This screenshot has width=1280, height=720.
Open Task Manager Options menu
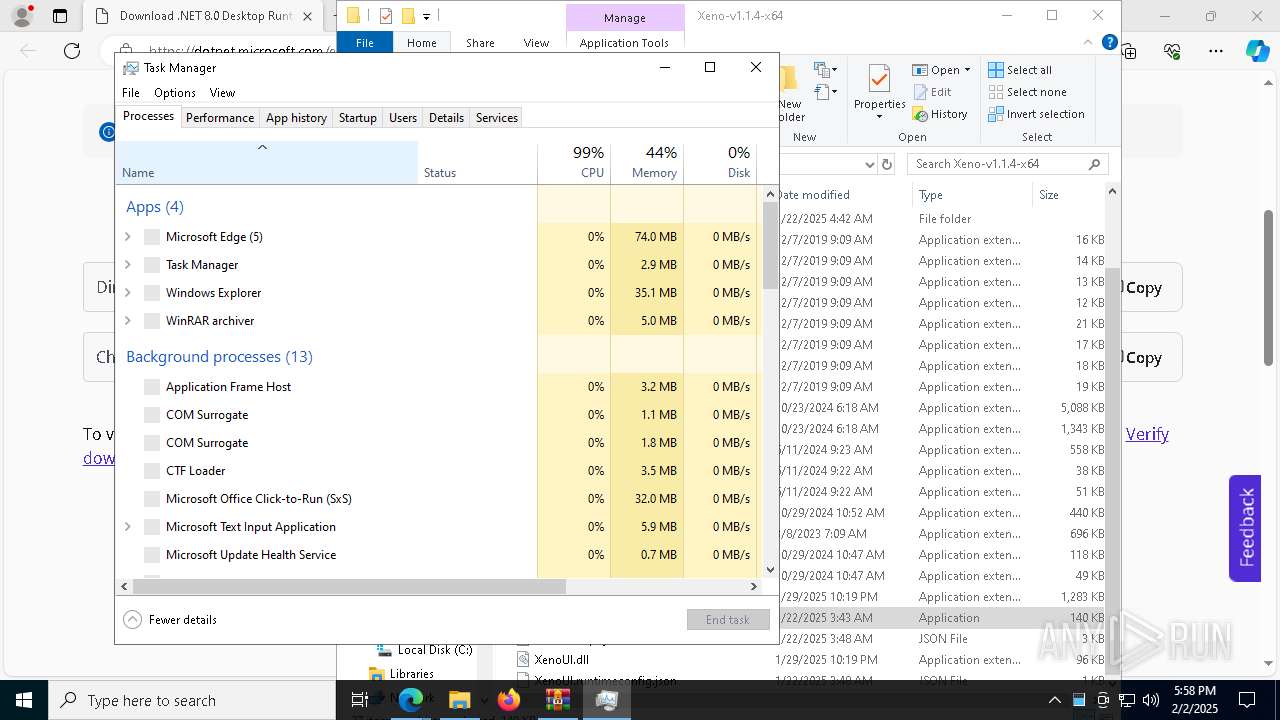click(175, 92)
